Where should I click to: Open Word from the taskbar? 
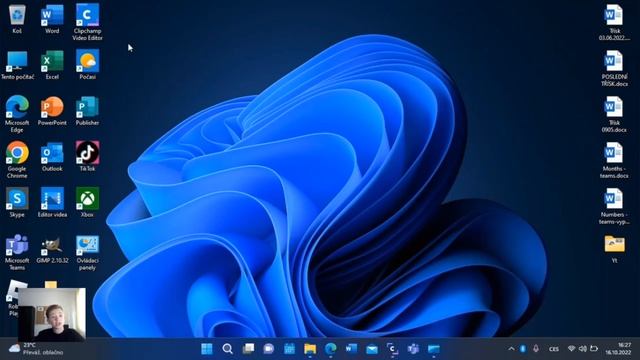point(351,349)
